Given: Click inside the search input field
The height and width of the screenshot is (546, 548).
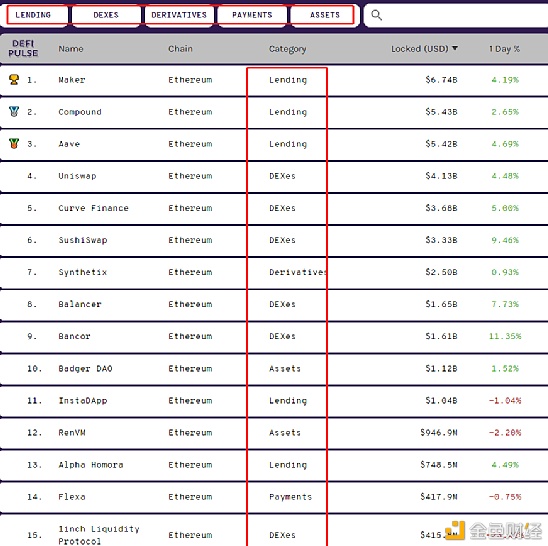Looking at the screenshot, I should tap(456, 15).
